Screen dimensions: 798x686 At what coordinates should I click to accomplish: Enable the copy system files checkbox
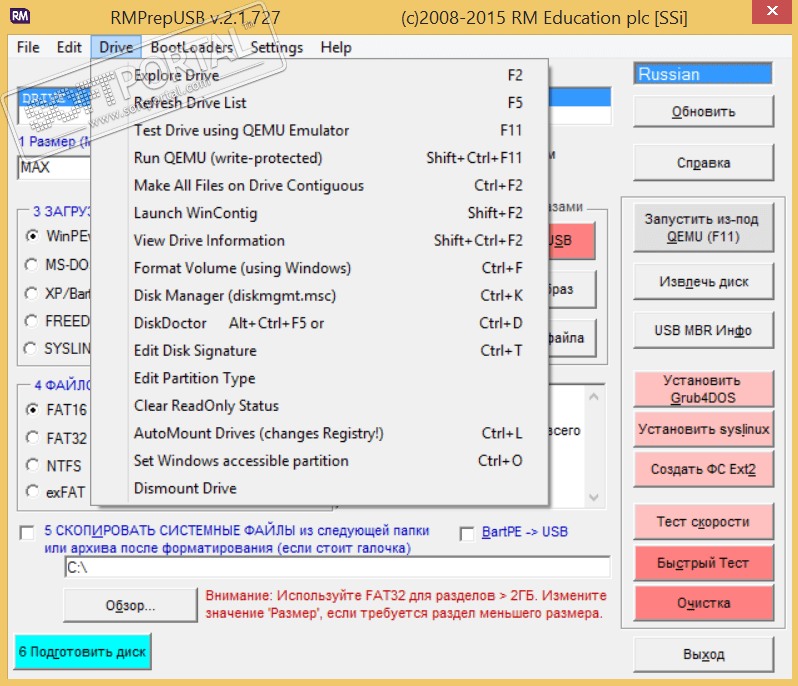pos(27,533)
